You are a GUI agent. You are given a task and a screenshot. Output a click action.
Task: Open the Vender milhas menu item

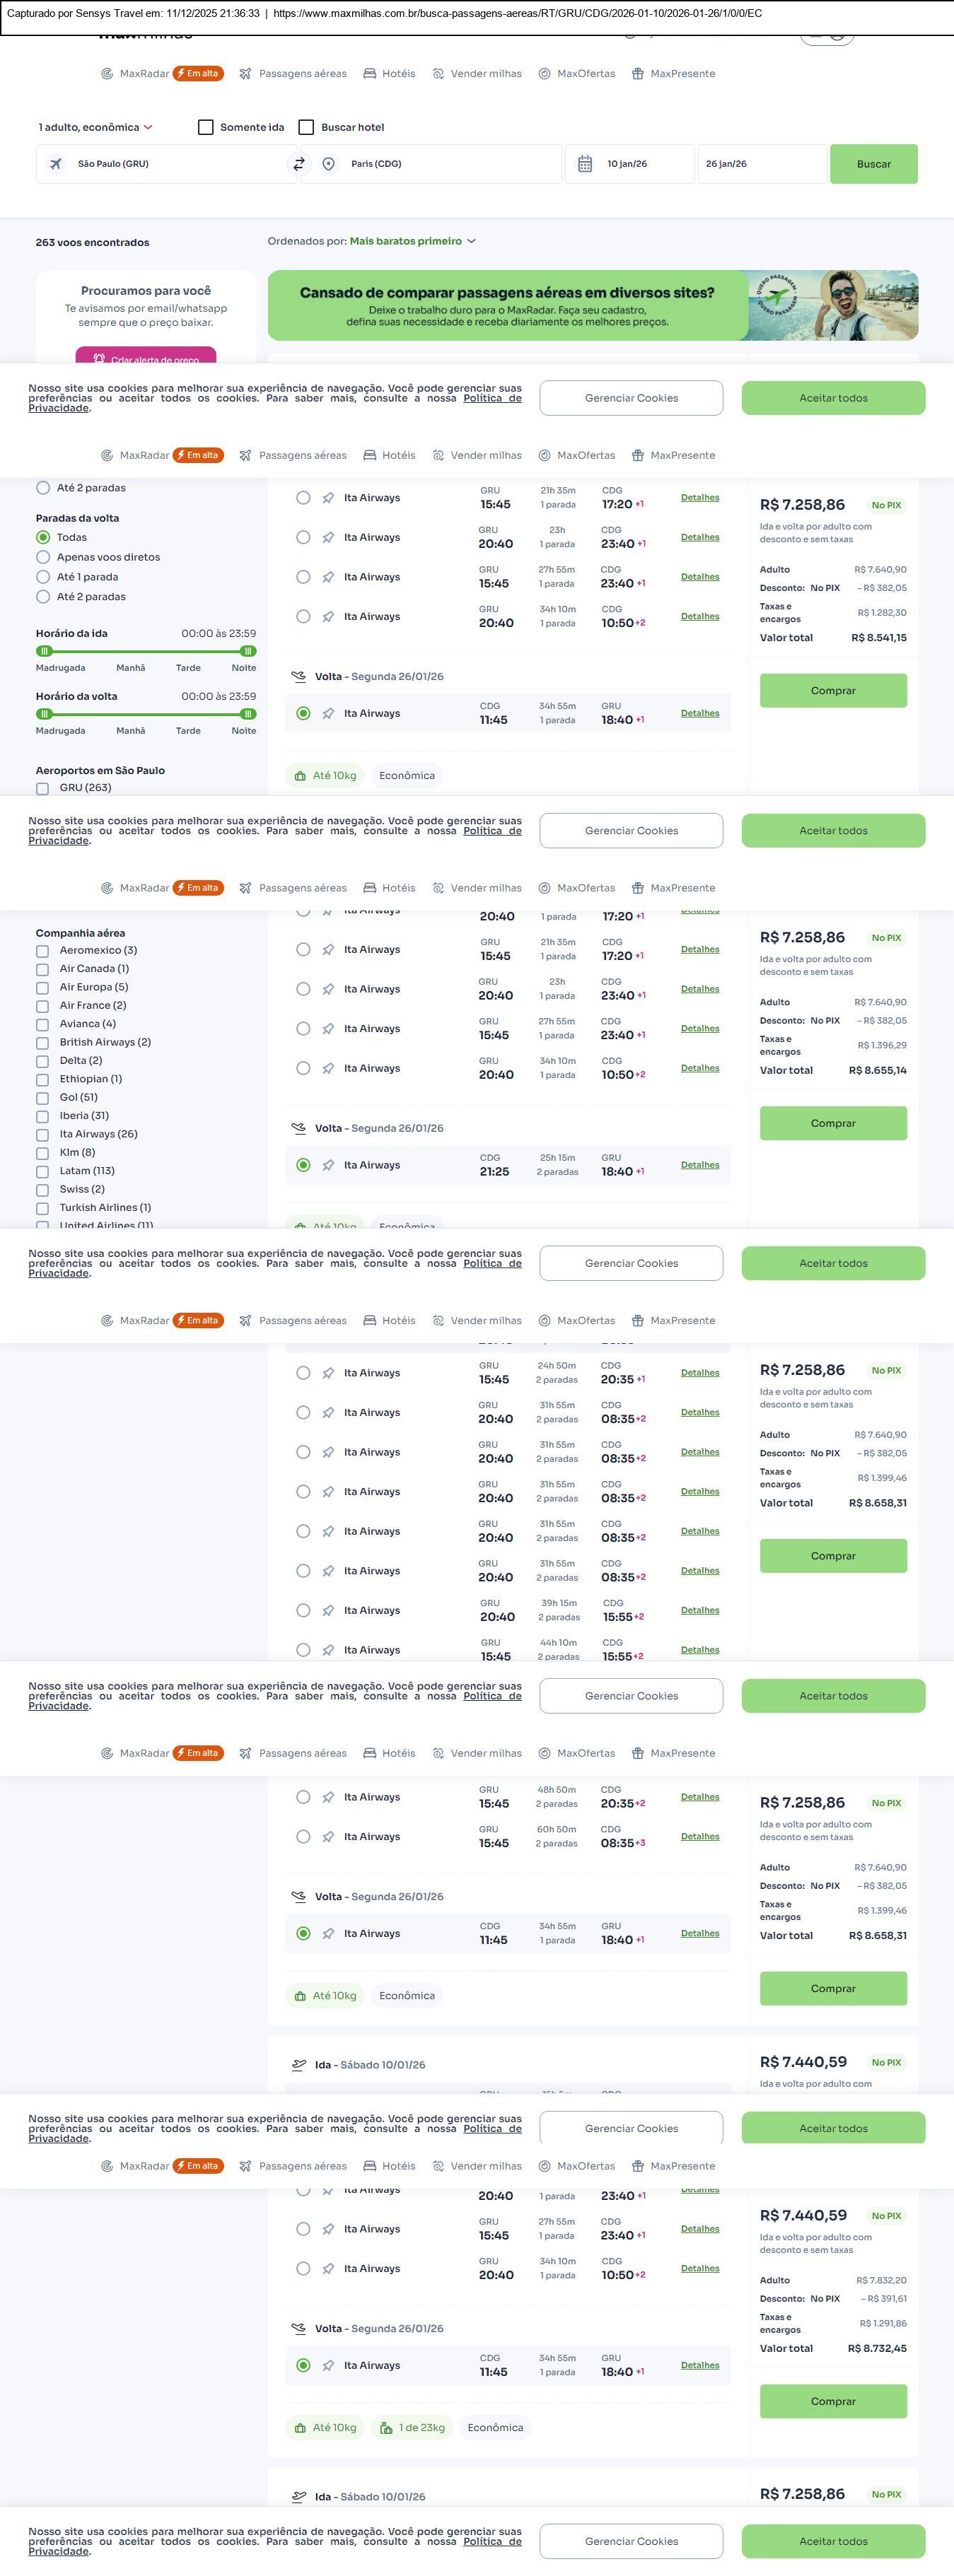click(477, 74)
